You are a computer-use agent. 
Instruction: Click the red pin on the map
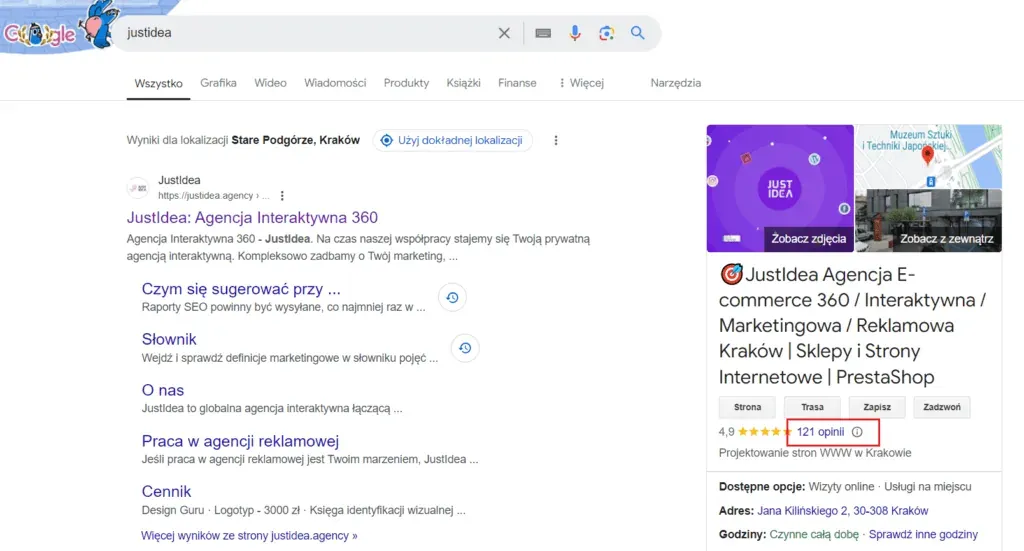click(x=927, y=155)
